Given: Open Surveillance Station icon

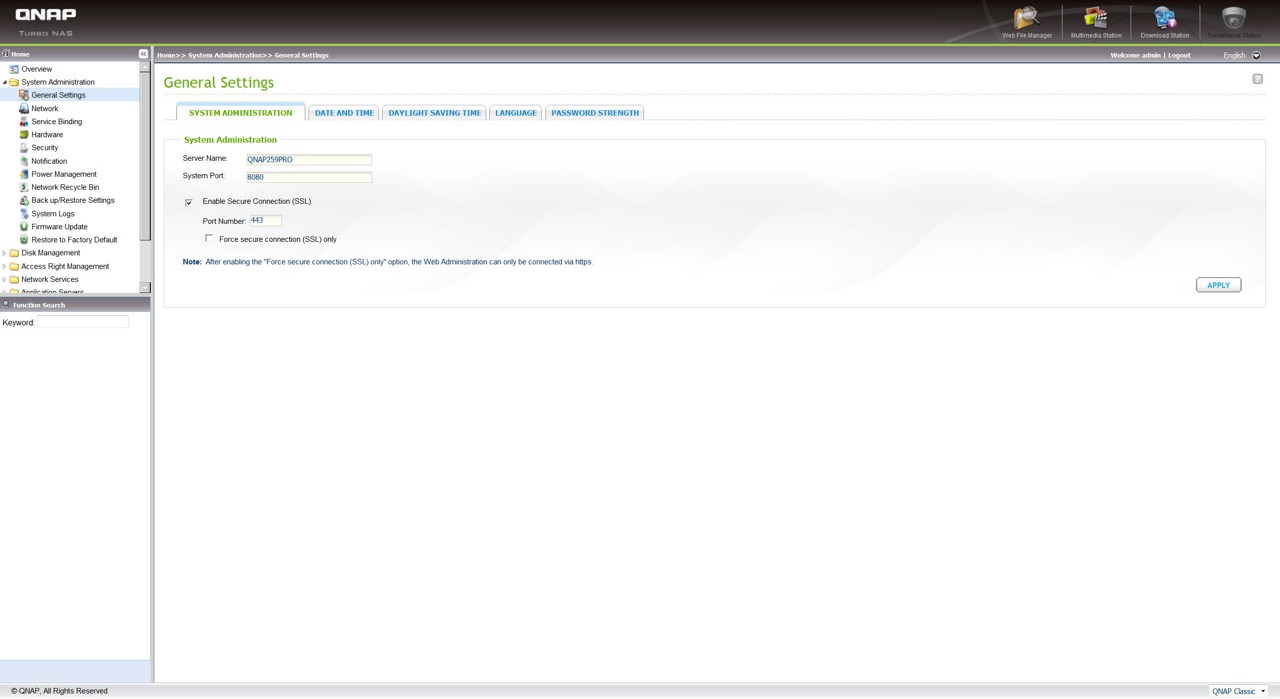Looking at the screenshot, I should (1234, 18).
